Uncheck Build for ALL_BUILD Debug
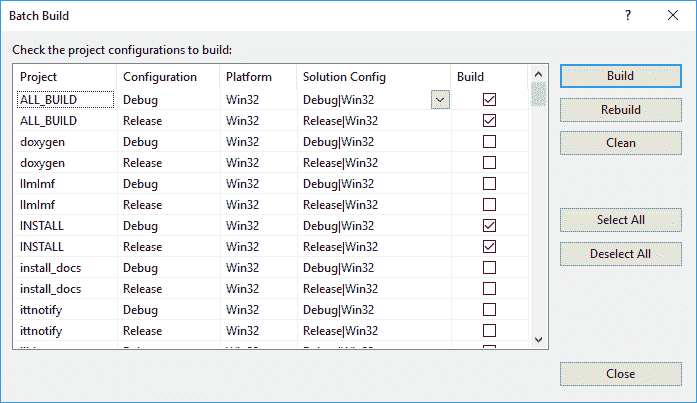697x403 pixels. pos(489,99)
